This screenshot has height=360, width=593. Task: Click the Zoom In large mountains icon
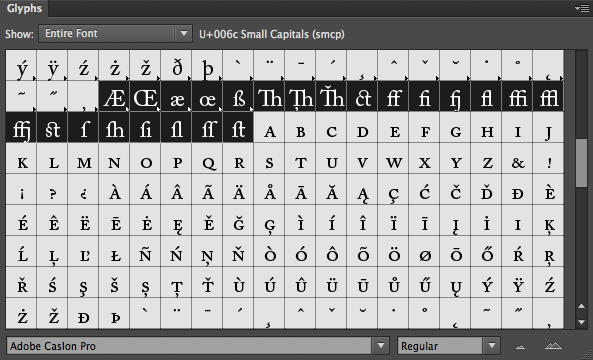[553, 345]
